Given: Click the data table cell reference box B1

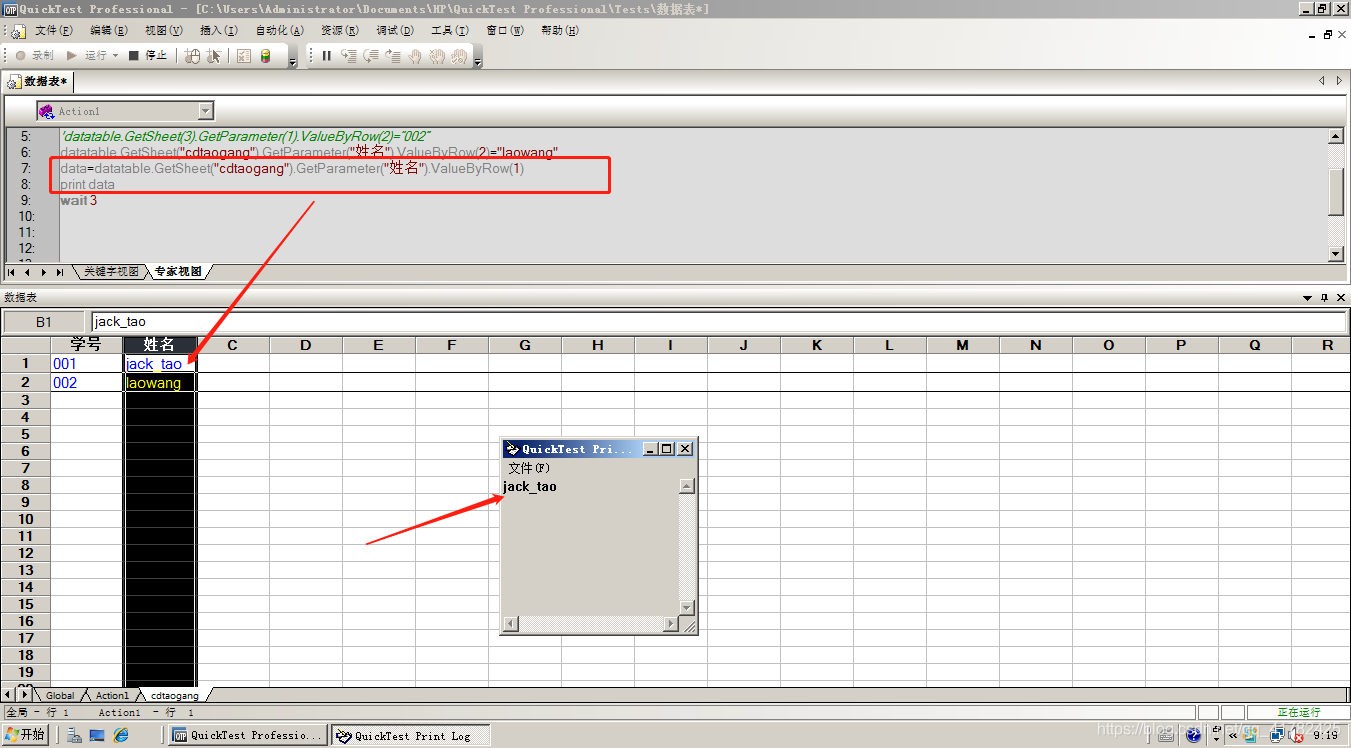Looking at the screenshot, I should click(x=44, y=322).
